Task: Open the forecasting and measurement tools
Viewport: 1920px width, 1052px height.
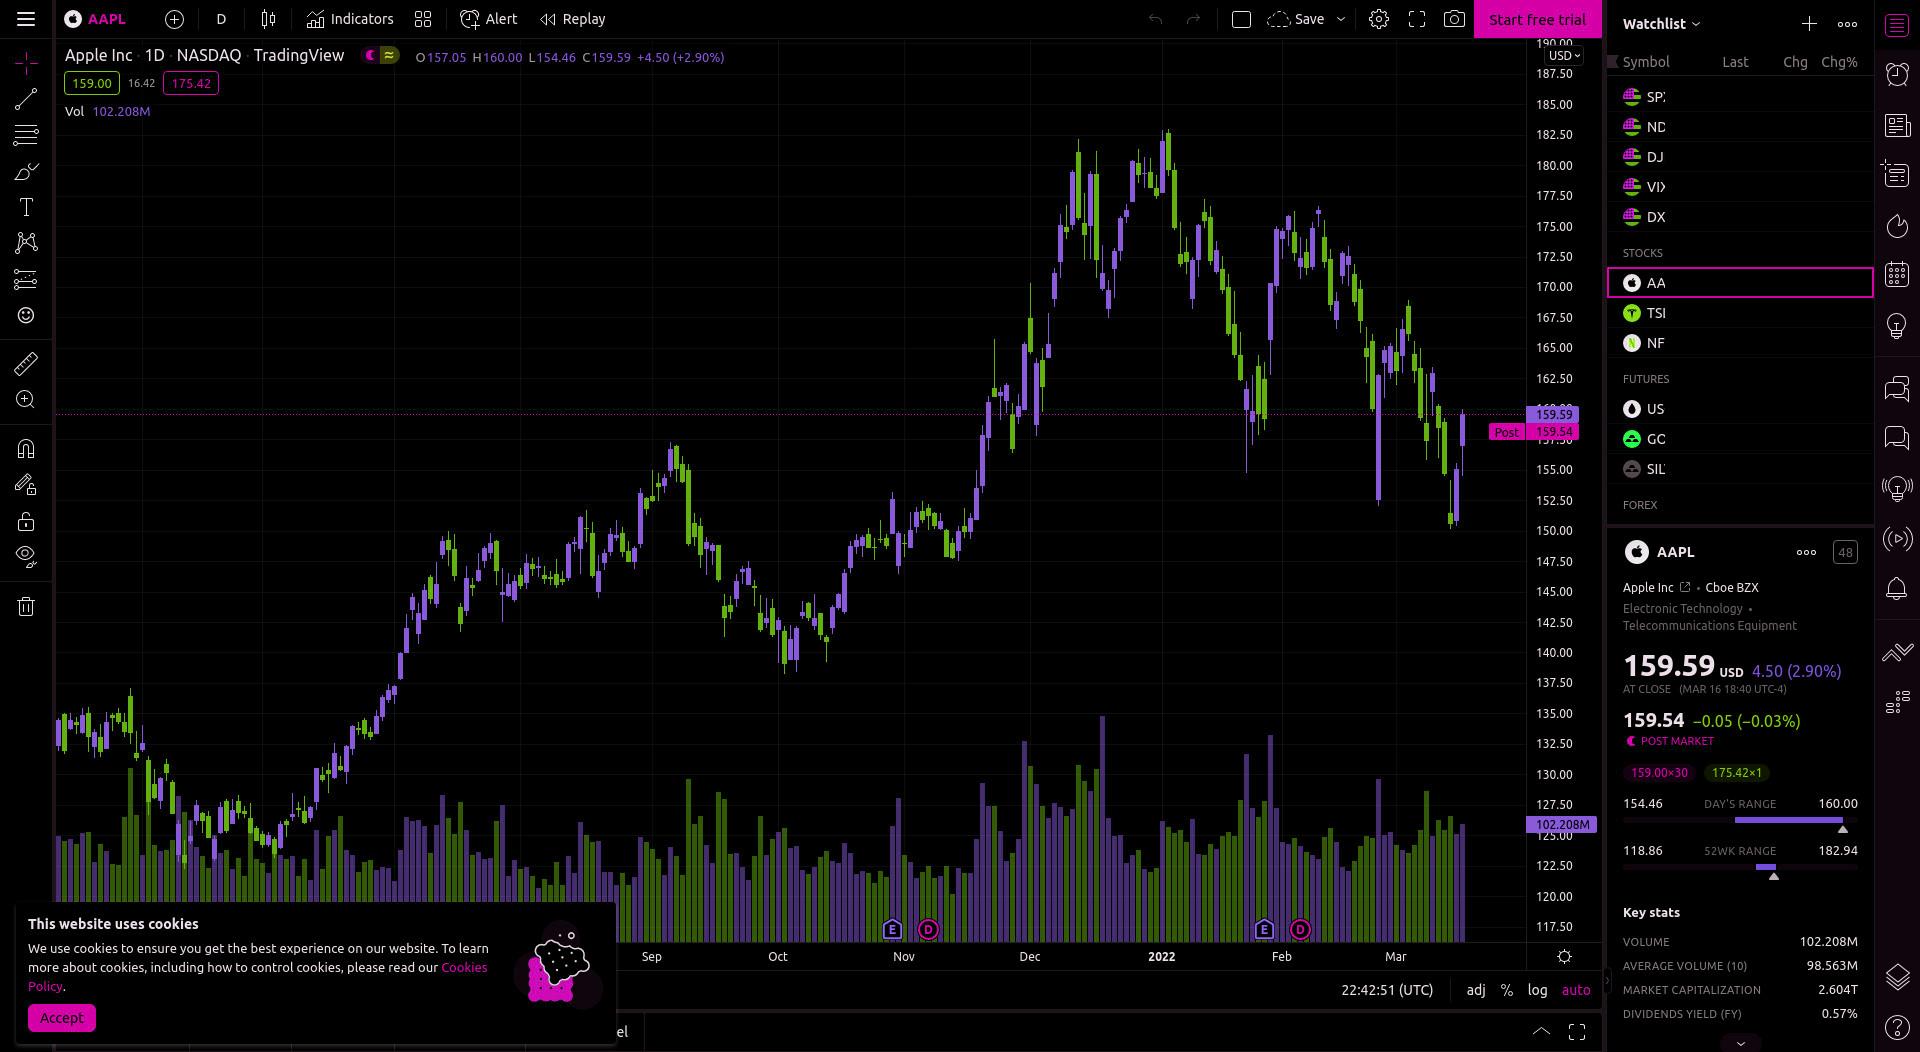Action: click(26, 280)
